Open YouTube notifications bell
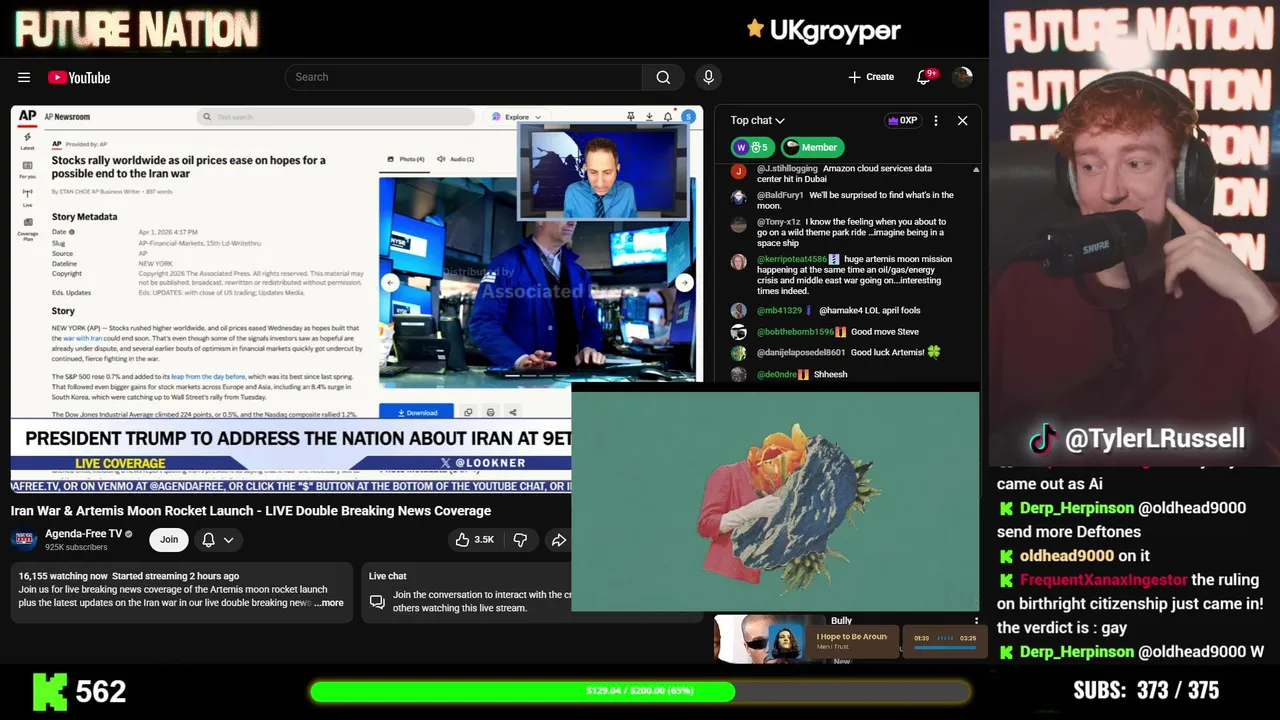This screenshot has width=1280, height=720. (923, 77)
